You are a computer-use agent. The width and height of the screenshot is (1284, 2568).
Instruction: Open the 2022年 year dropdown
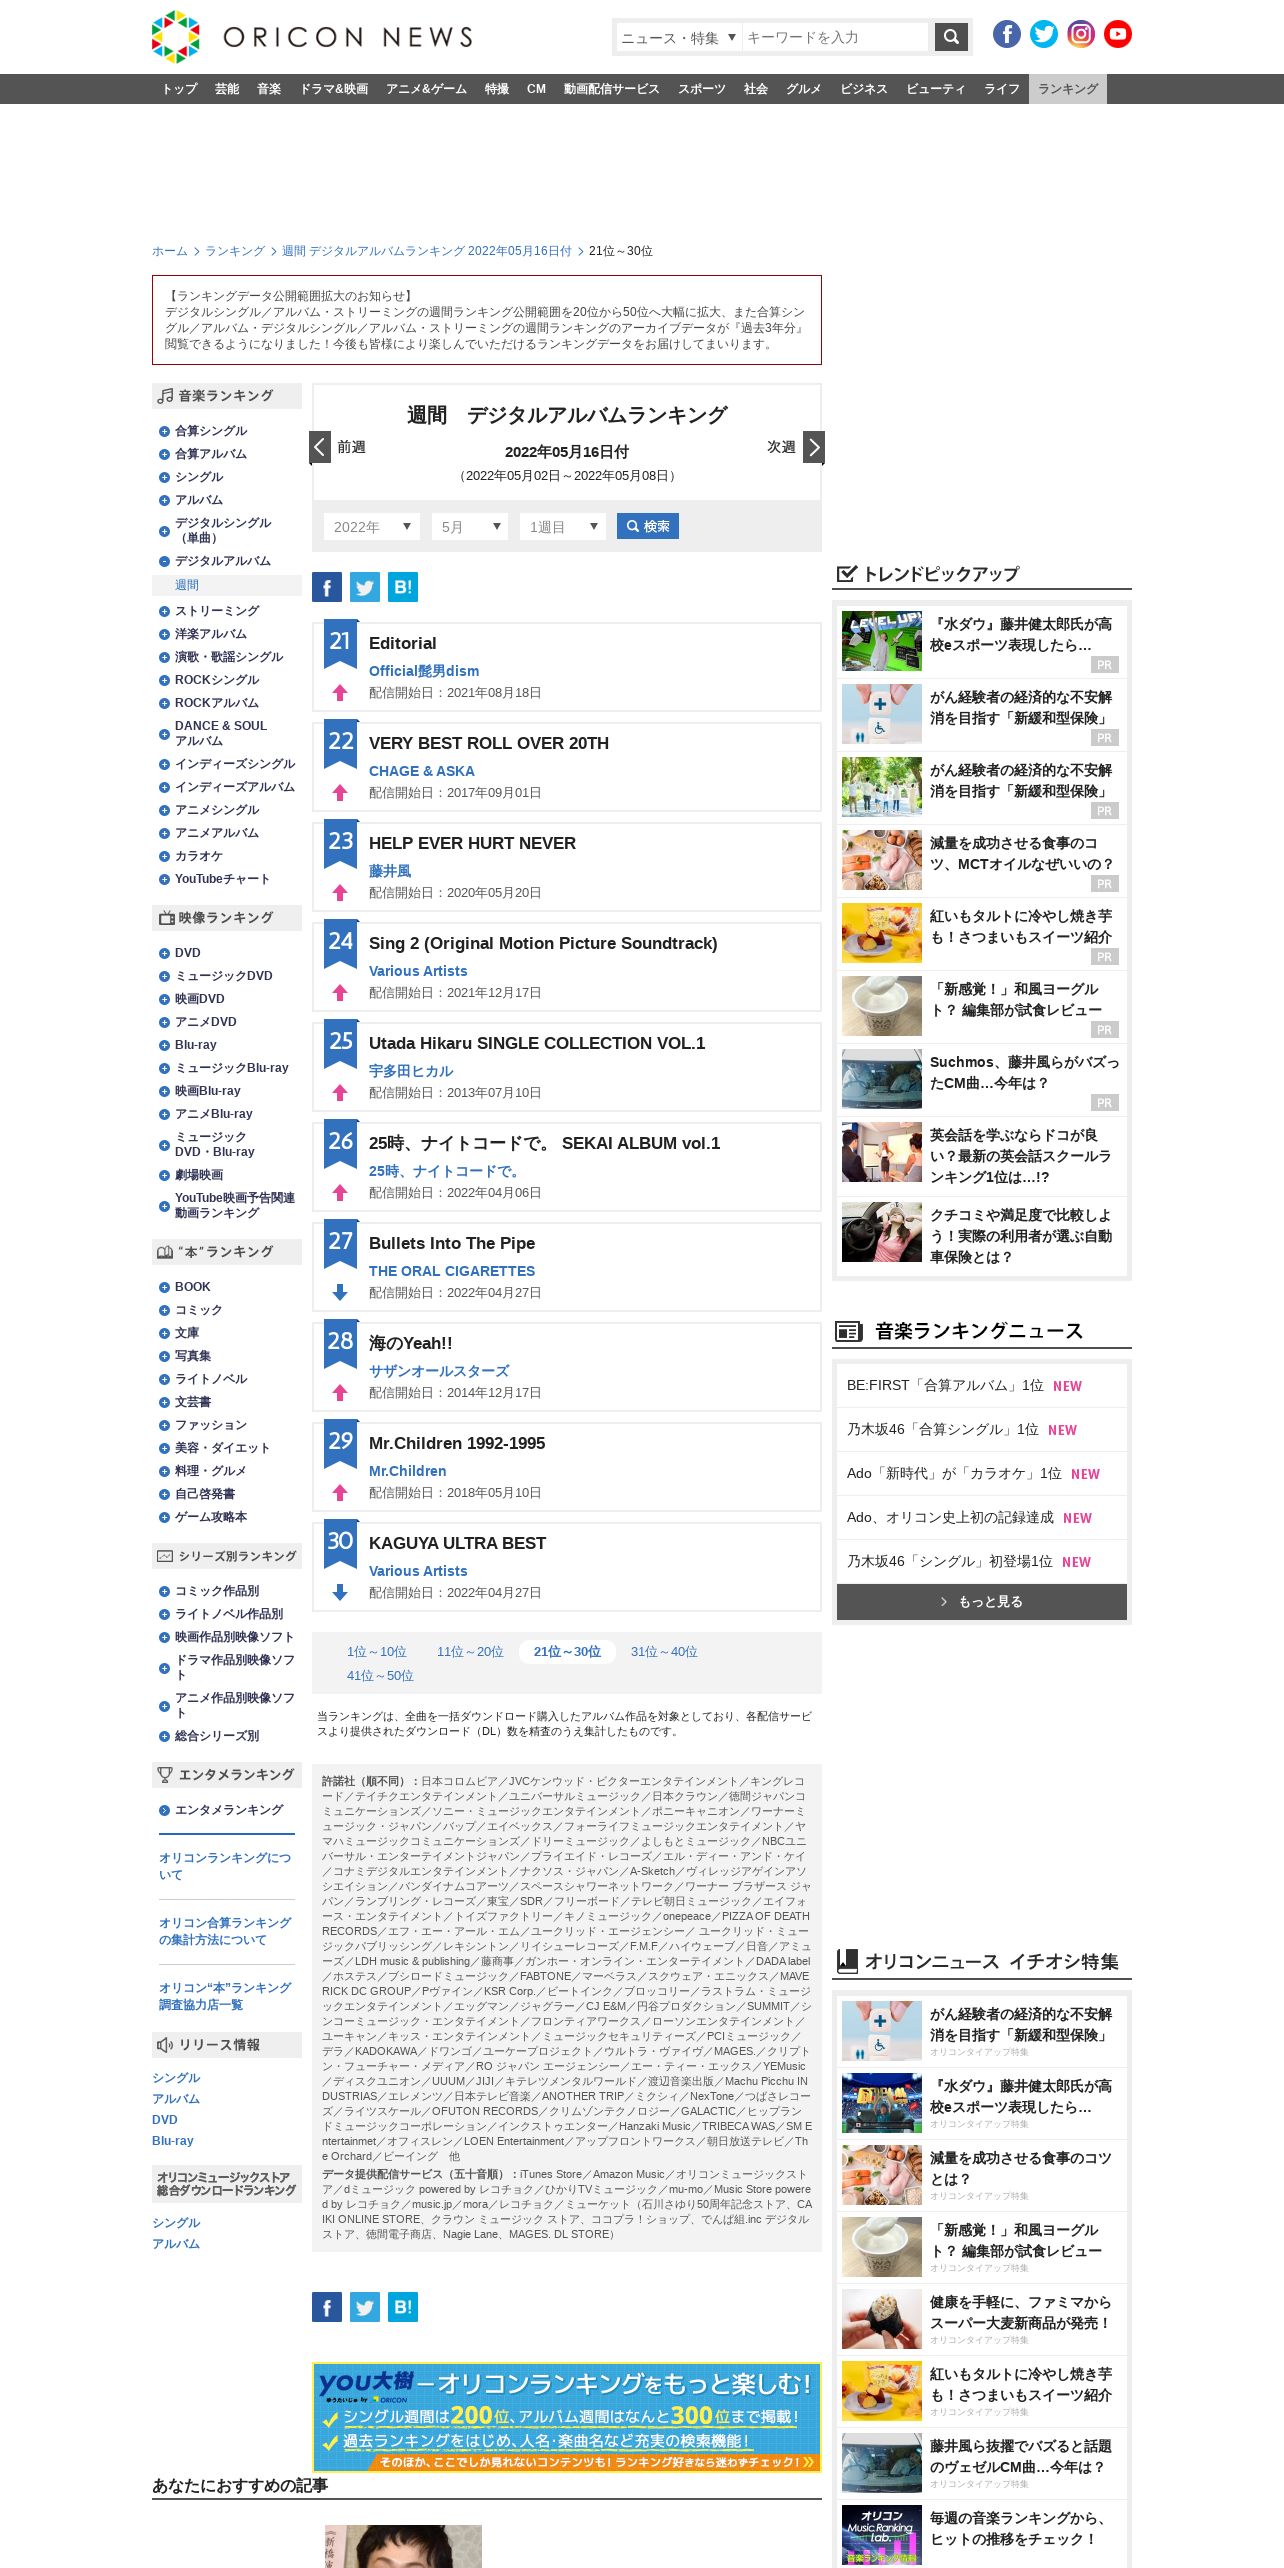coord(371,527)
